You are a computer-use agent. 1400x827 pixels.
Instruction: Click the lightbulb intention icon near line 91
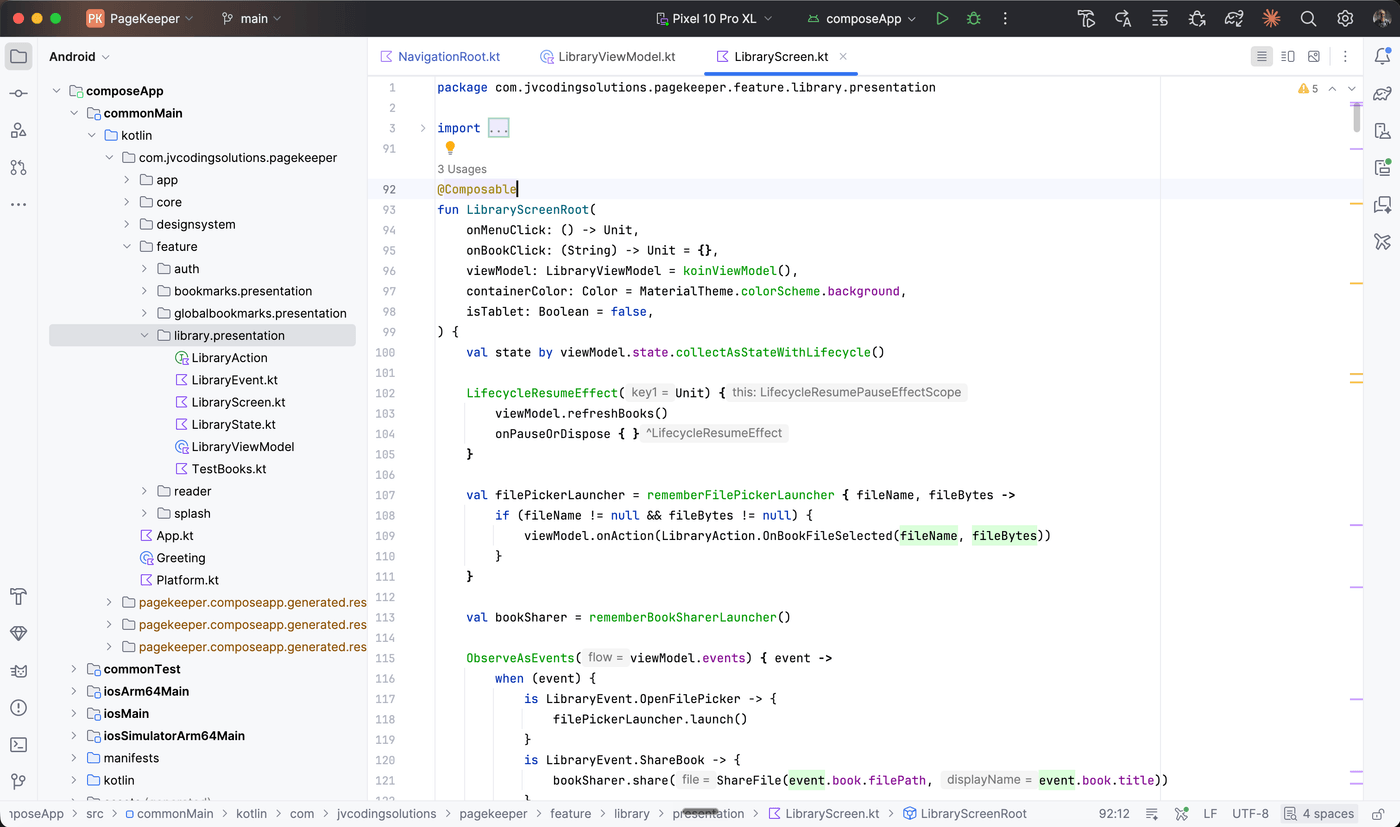(450, 148)
